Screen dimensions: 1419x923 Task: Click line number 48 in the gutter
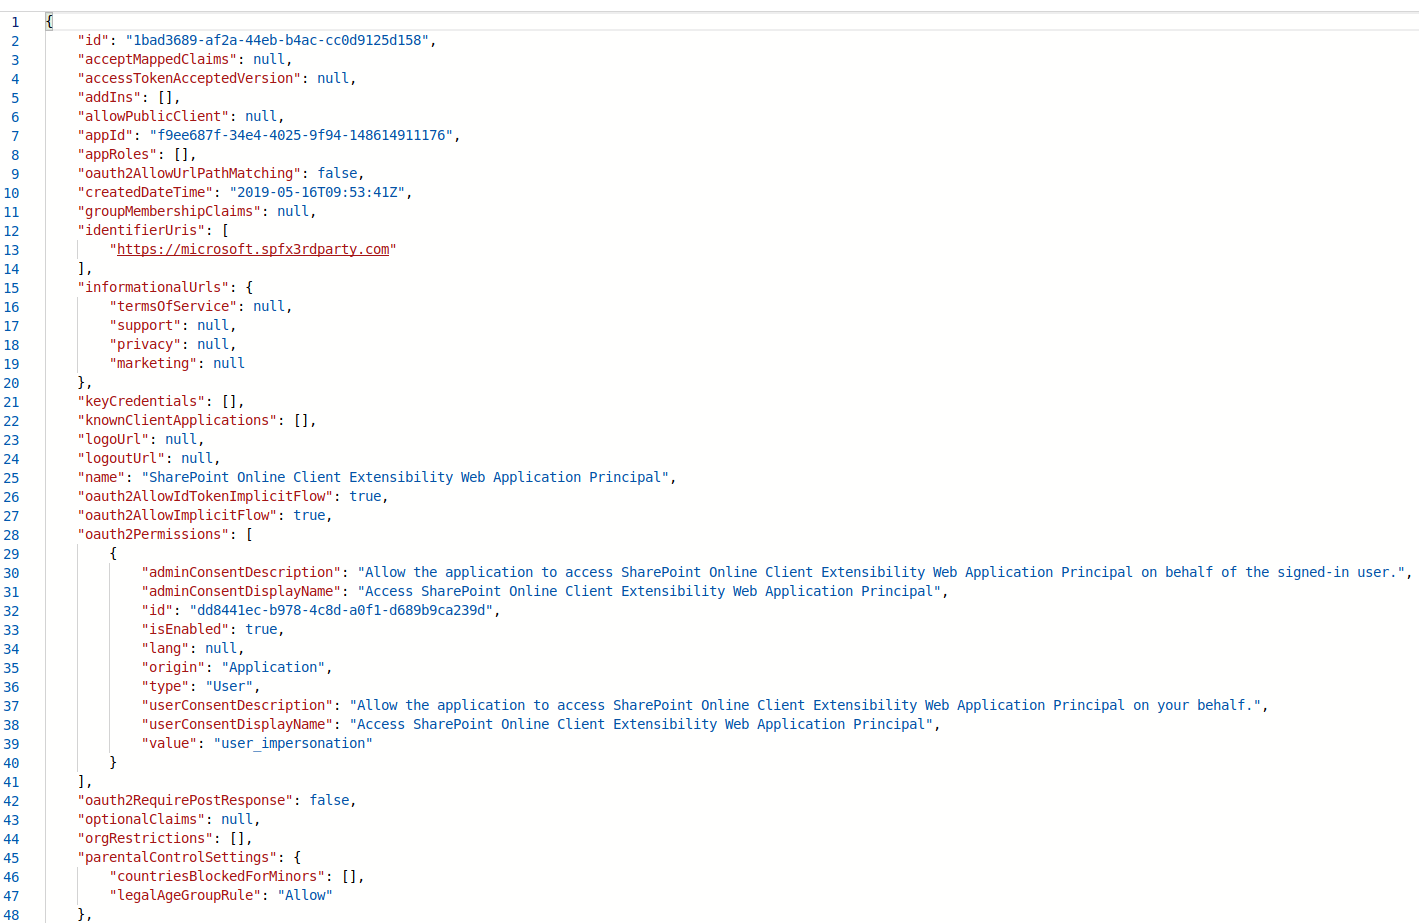click(x=11, y=915)
